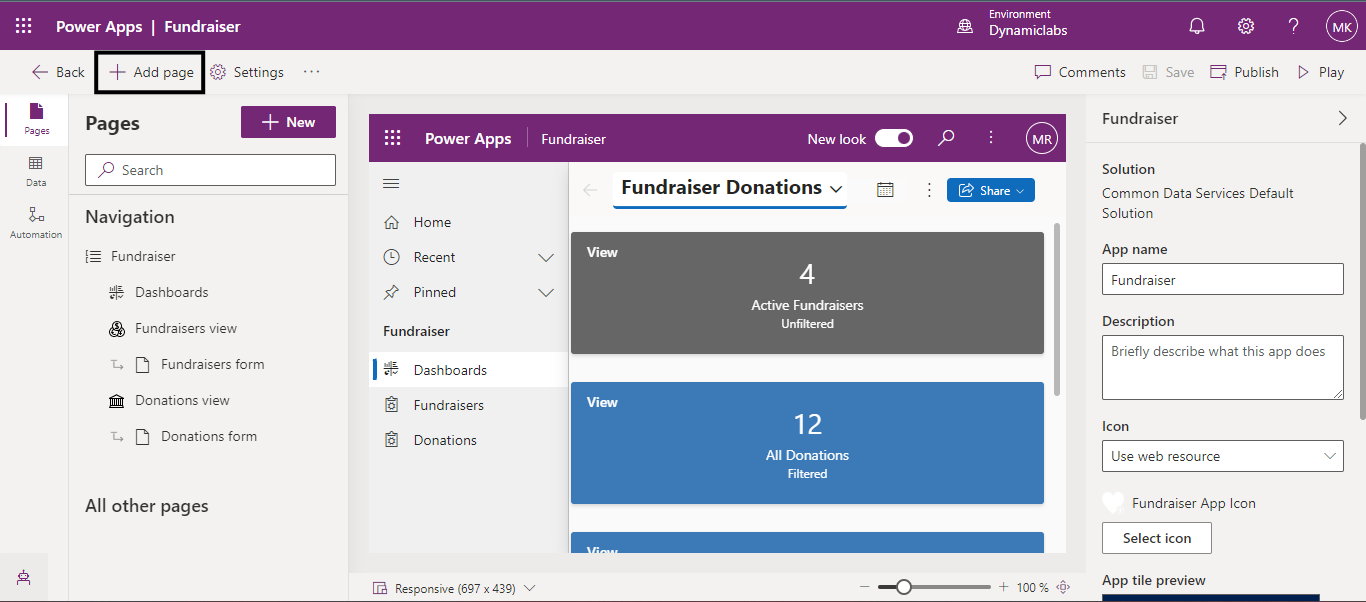1366x602 pixels.
Task: Click the Publish button
Action: point(1244,72)
